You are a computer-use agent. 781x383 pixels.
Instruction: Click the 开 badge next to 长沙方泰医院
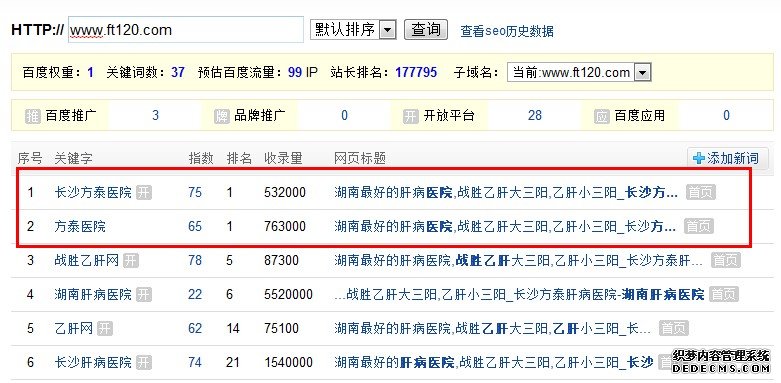pos(143,192)
